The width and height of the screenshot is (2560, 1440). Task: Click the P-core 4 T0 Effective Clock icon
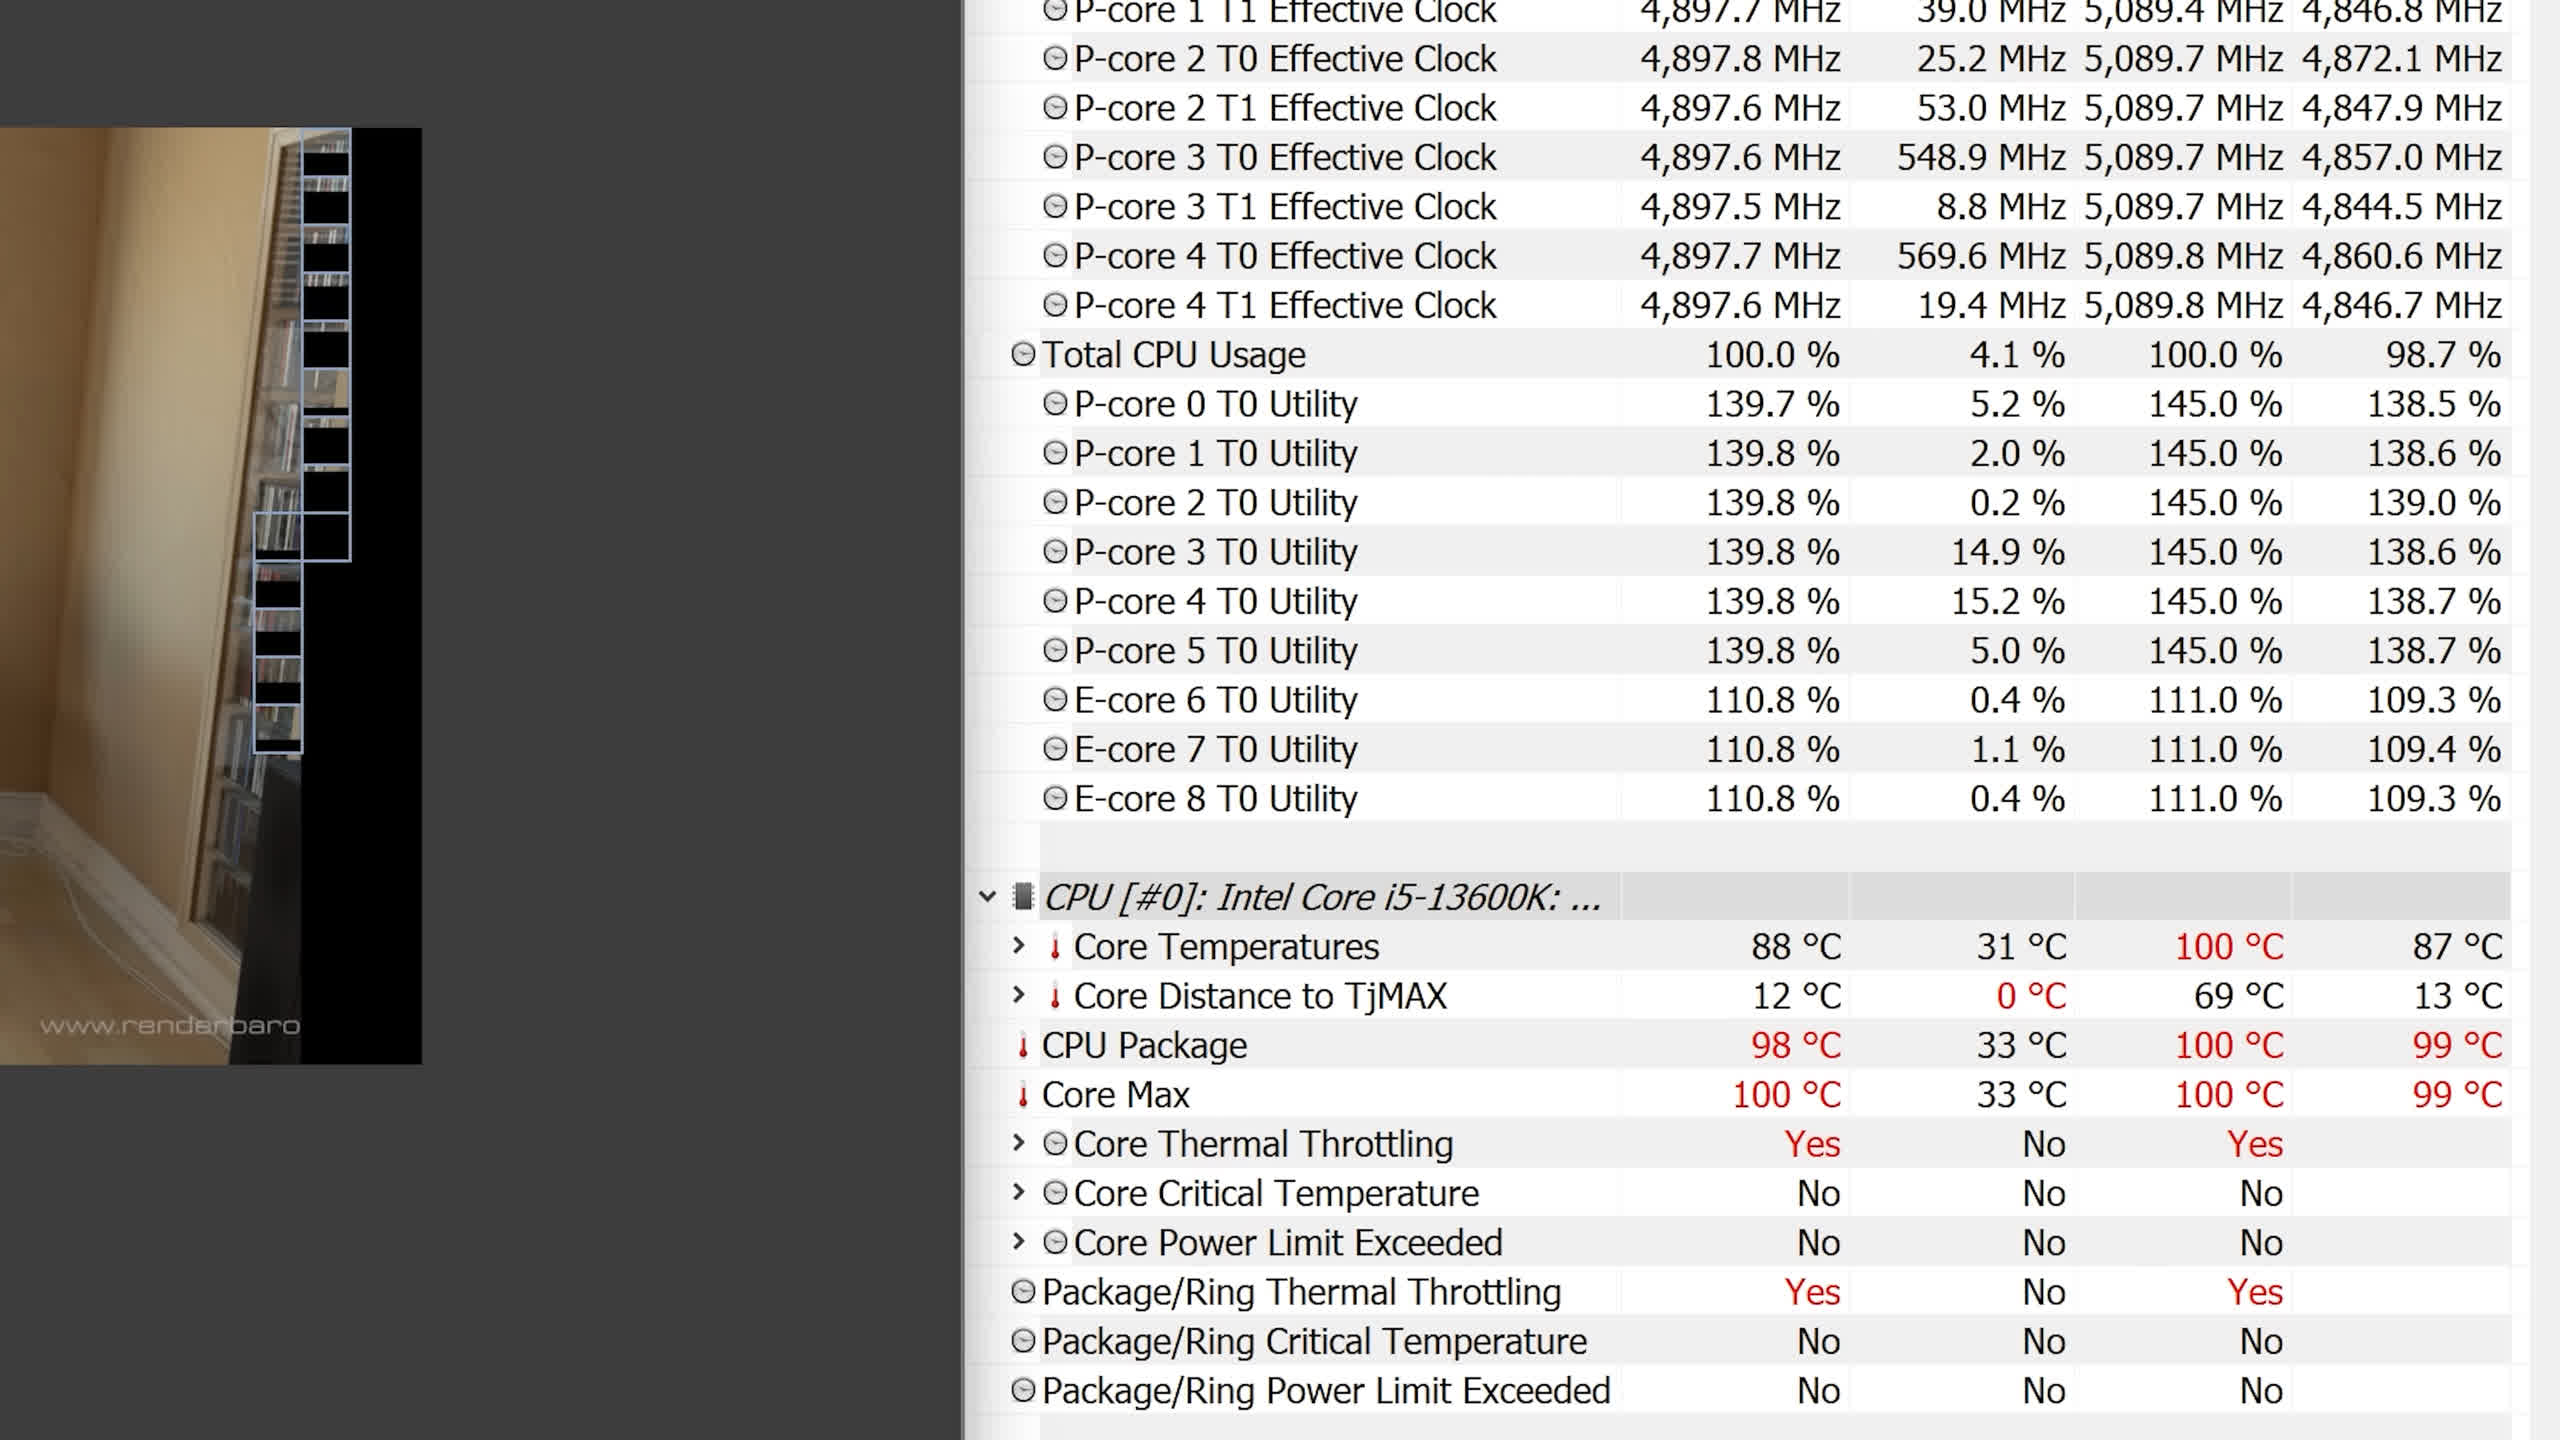click(x=1055, y=256)
